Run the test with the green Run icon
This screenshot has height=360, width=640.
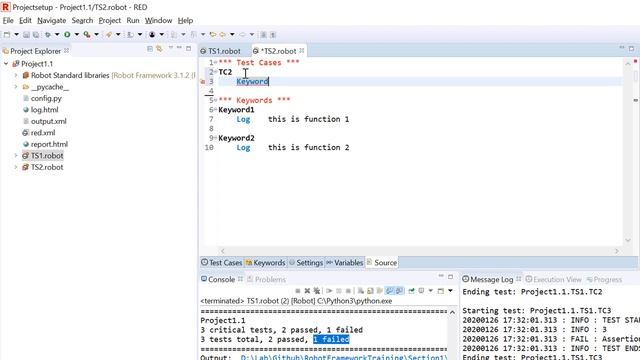click(x=67, y=35)
